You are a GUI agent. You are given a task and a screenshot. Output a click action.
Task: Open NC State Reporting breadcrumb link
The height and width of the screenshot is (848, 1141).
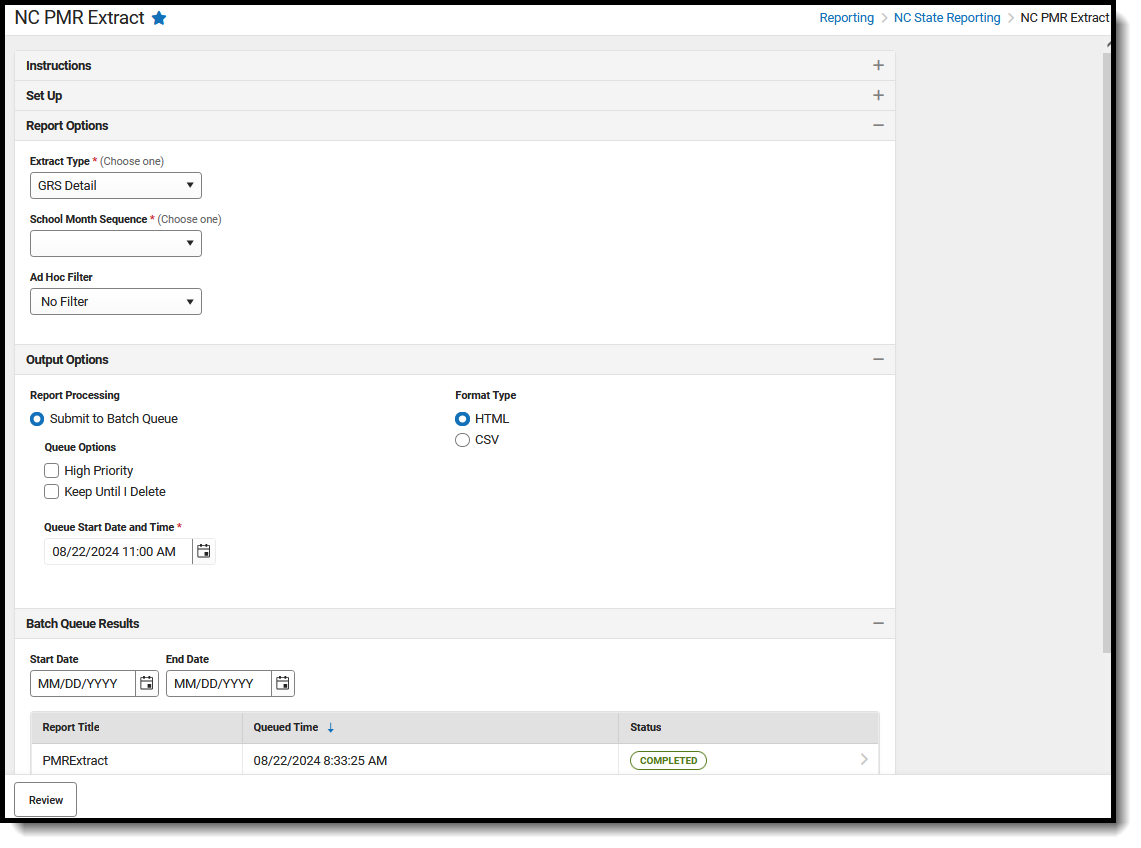(947, 17)
